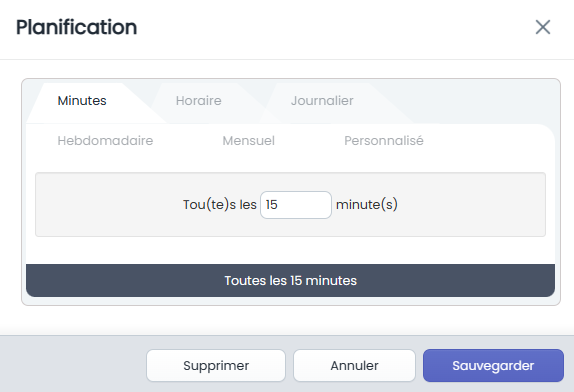Dismiss the dialog via the top-right X icon
Image resolution: width=574 pixels, height=392 pixels.
543,27
